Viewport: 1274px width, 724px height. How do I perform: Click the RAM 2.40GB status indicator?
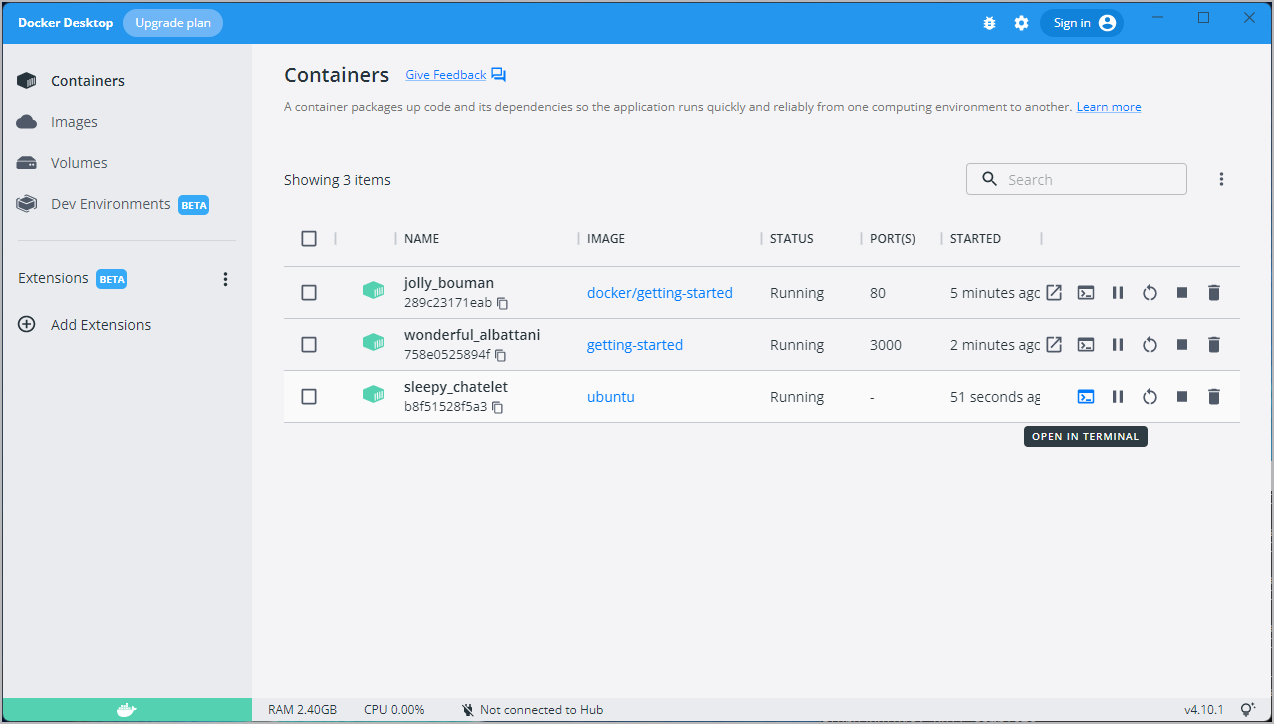302,710
